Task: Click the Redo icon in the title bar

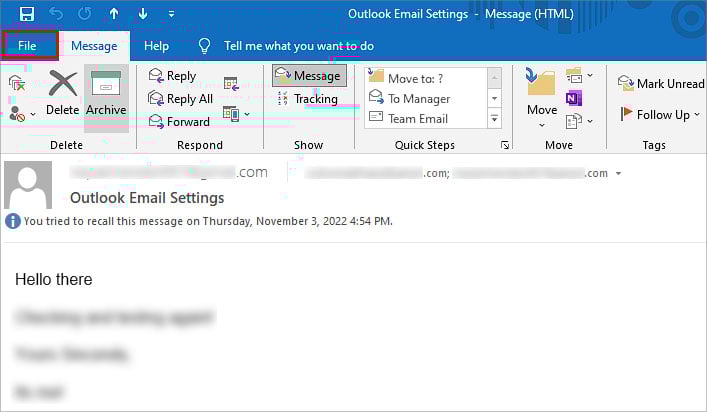Action: pos(84,14)
